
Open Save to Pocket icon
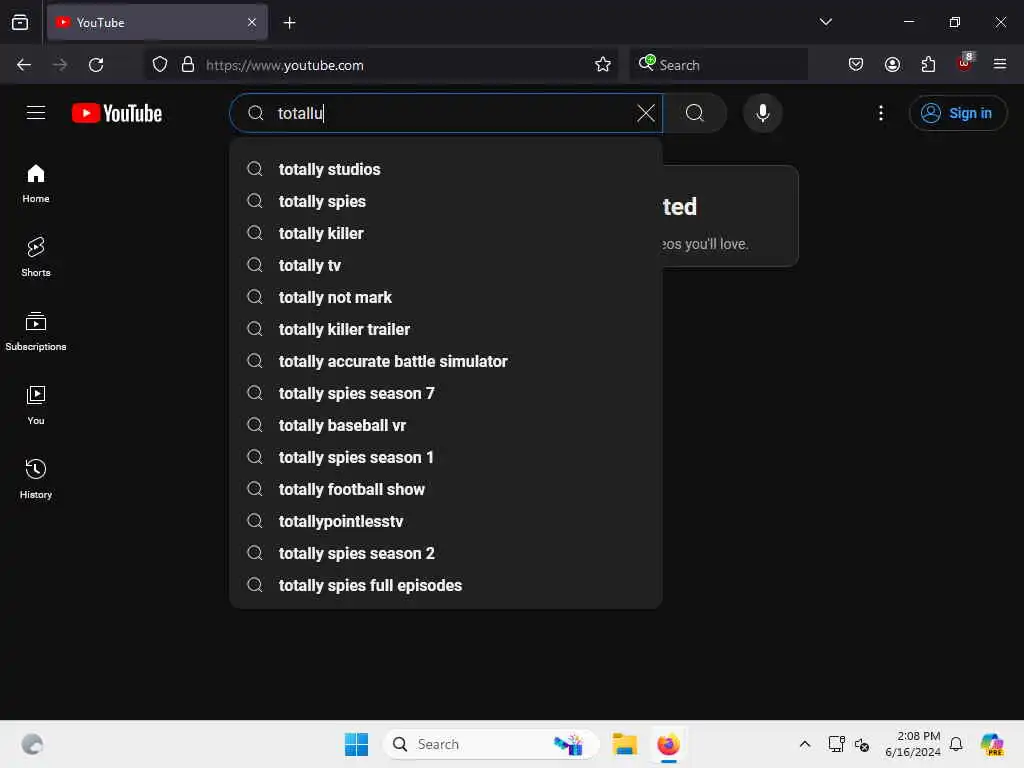click(856, 65)
